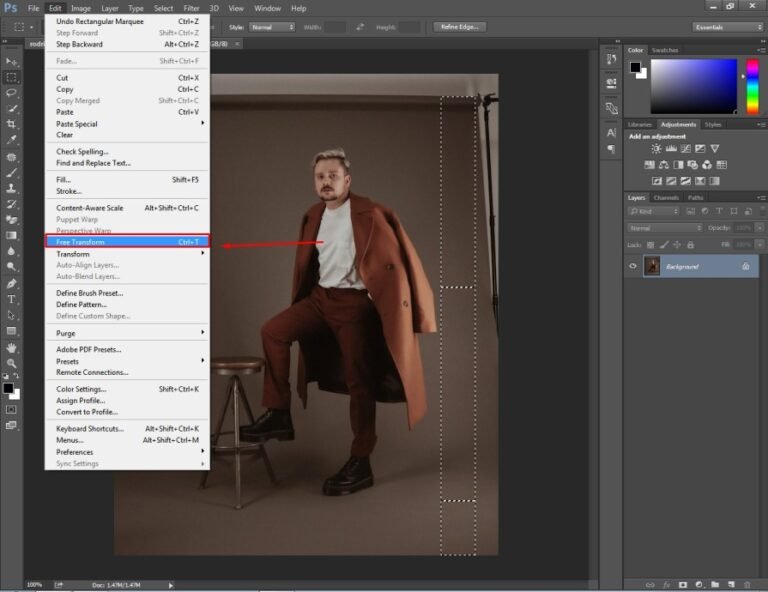Switch to the Swatches tab
The height and width of the screenshot is (592, 768).
(x=665, y=50)
